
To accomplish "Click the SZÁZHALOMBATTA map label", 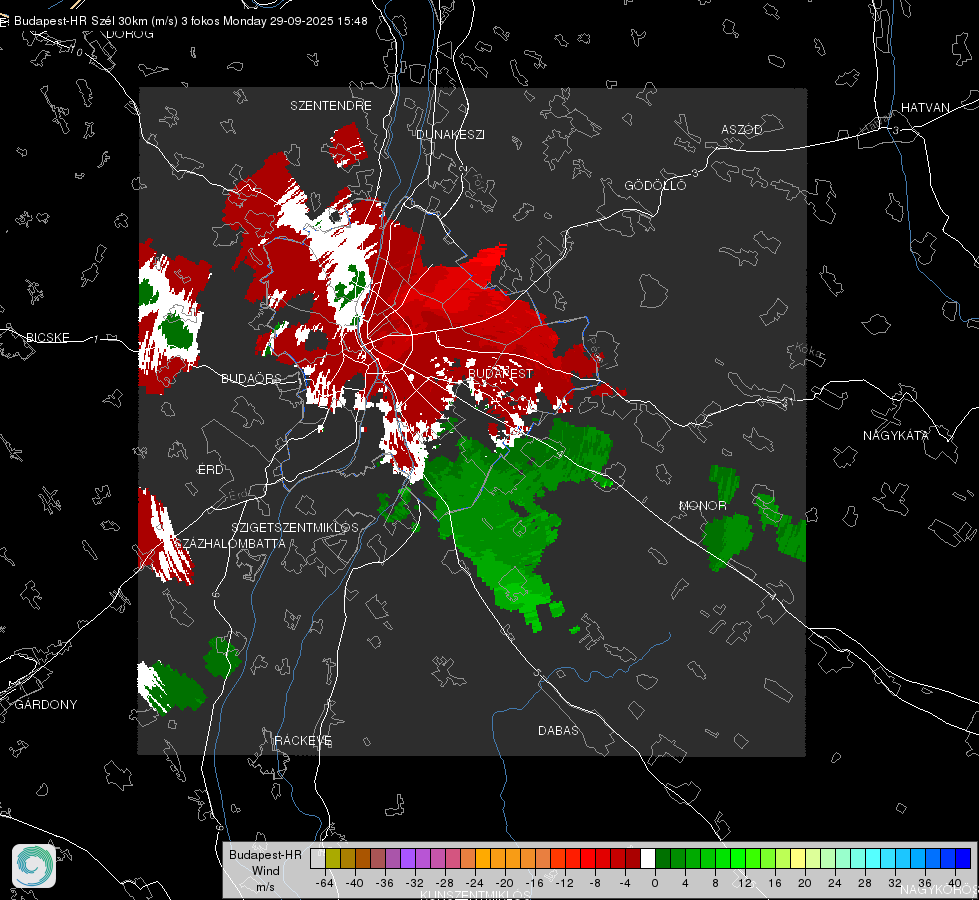I will pyautogui.click(x=229, y=543).
